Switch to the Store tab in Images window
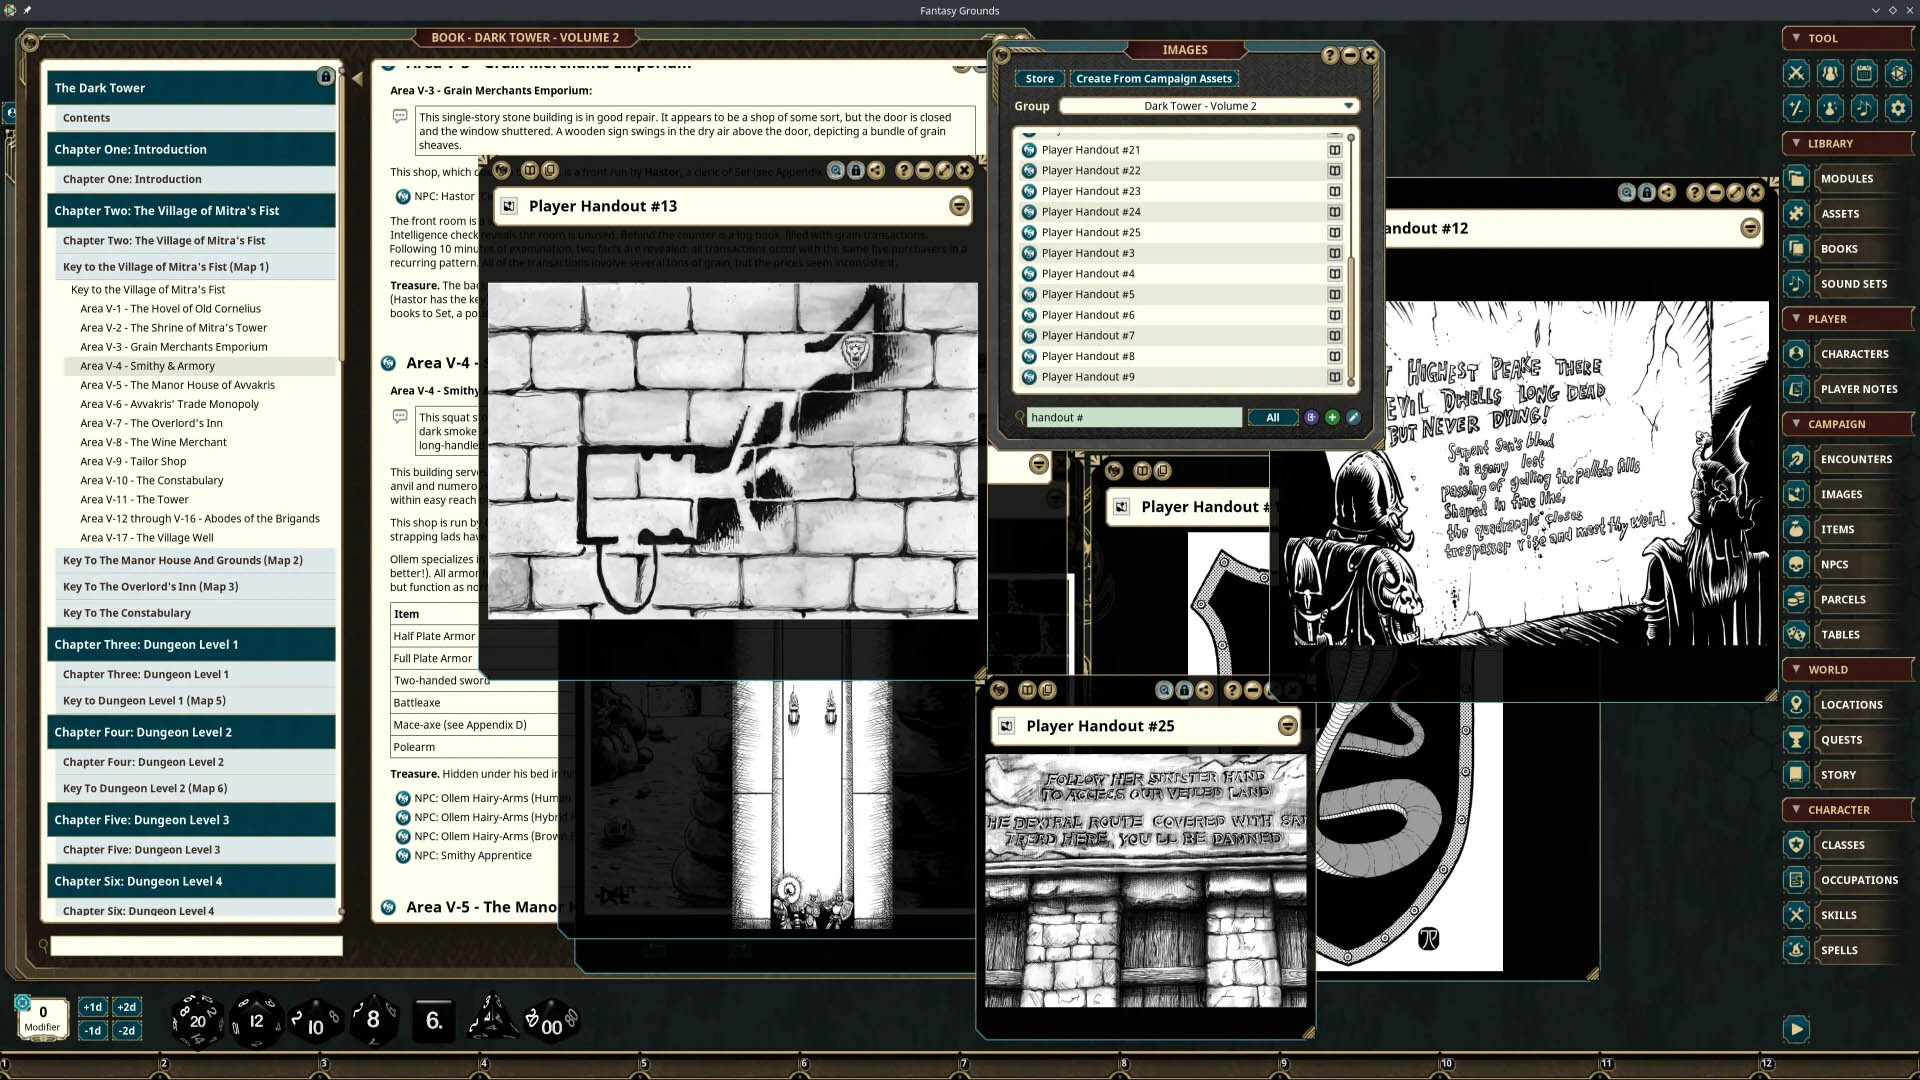This screenshot has height=1080, width=1920. click(1039, 78)
